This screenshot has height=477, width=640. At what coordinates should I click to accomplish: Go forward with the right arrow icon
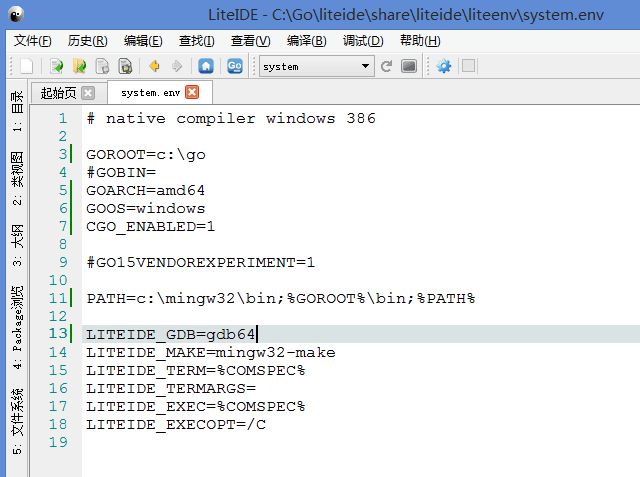(177, 66)
